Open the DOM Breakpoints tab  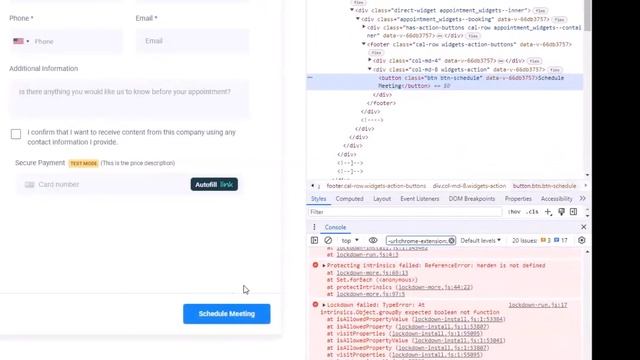[x=471, y=199]
